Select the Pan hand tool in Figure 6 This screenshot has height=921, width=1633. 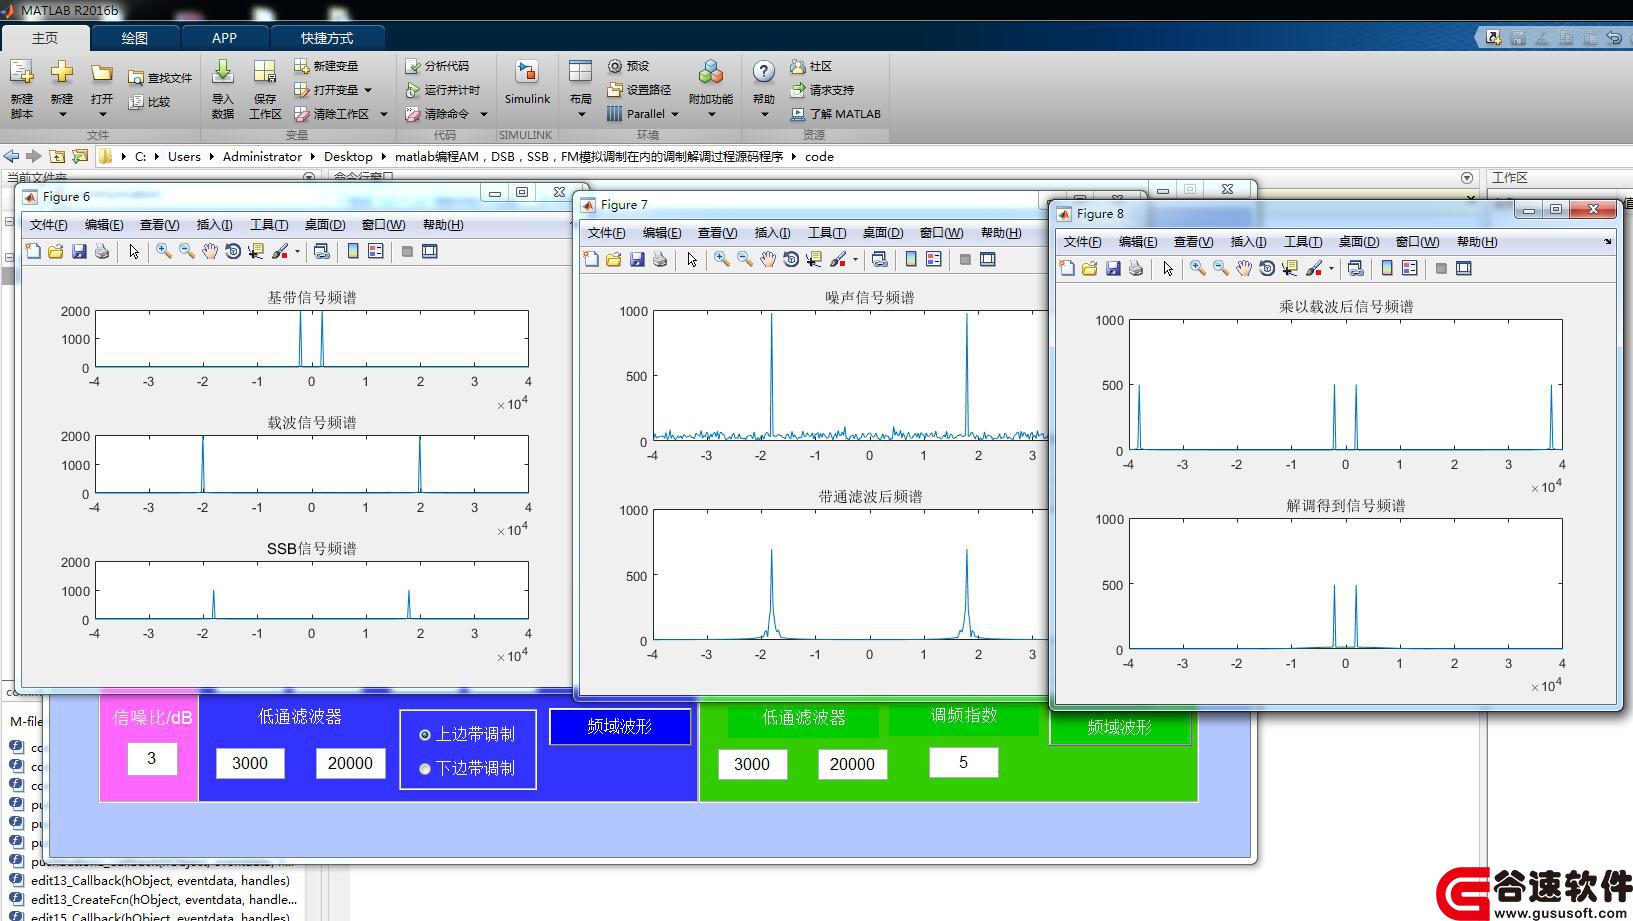210,251
